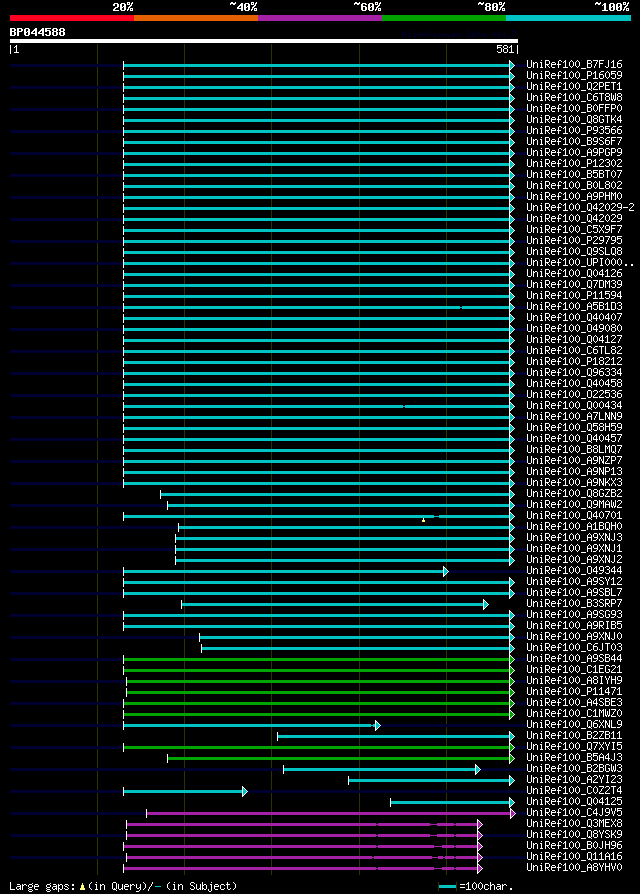Click the orange ~40% identity legend segment
This screenshot has height=894, width=640.
[196, 18]
